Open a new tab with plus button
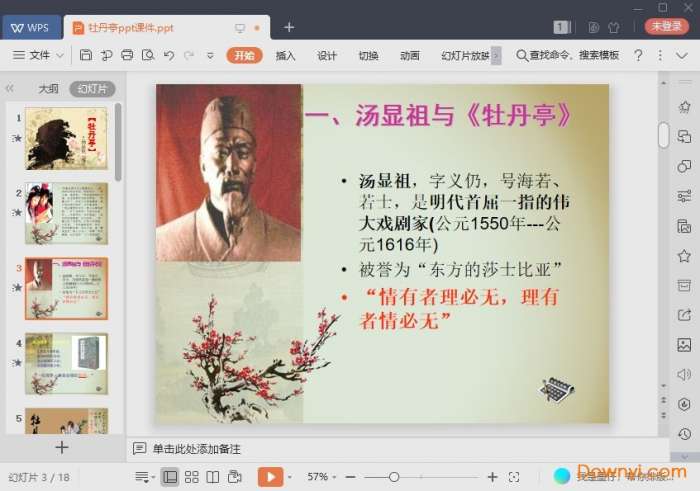The height and width of the screenshot is (491, 700). [x=289, y=27]
